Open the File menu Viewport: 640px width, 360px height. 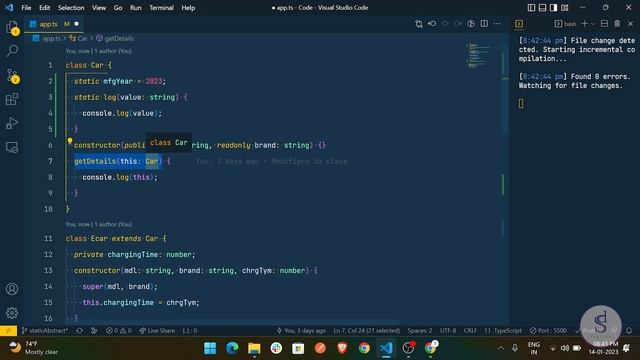click(26, 8)
